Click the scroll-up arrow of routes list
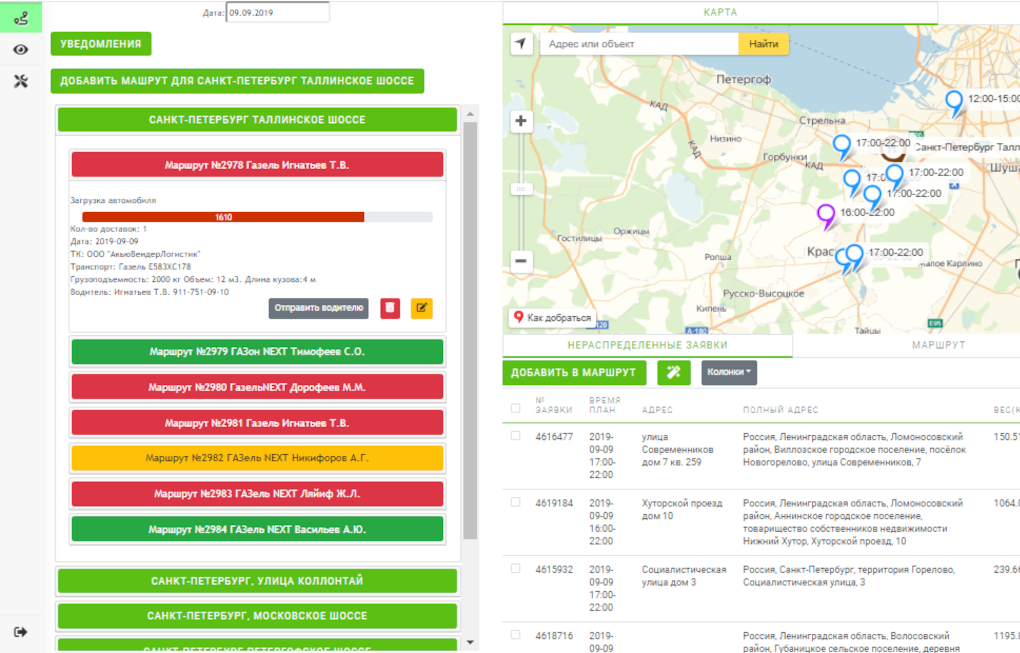1020x653 pixels. pos(470,114)
